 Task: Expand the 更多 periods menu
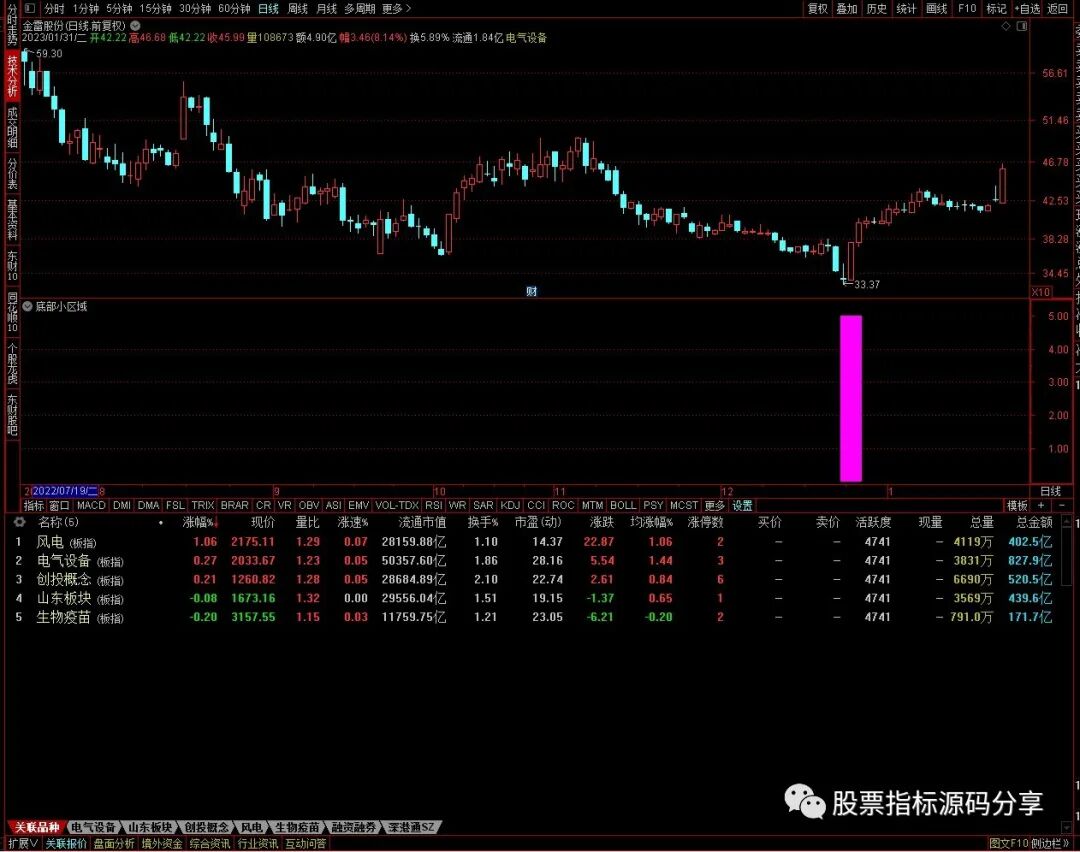396,8
